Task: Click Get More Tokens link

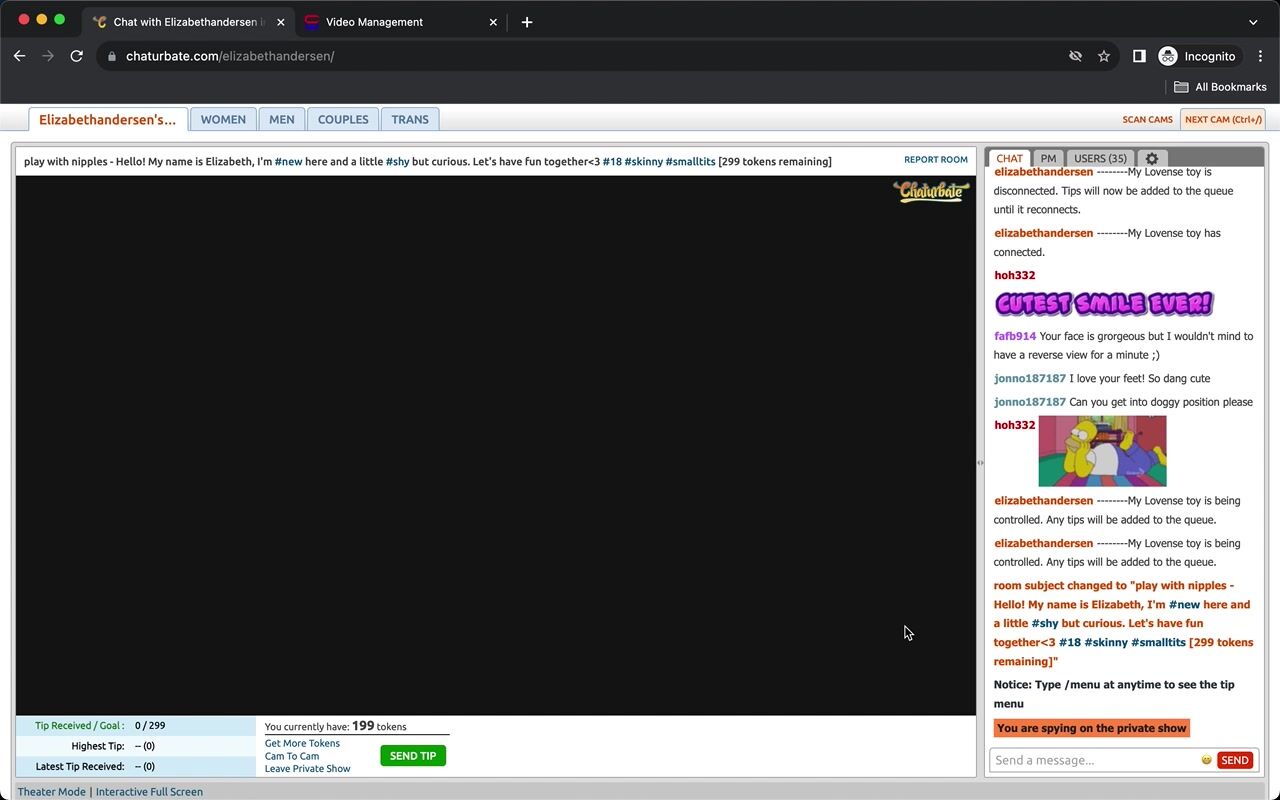Action: click(302, 743)
